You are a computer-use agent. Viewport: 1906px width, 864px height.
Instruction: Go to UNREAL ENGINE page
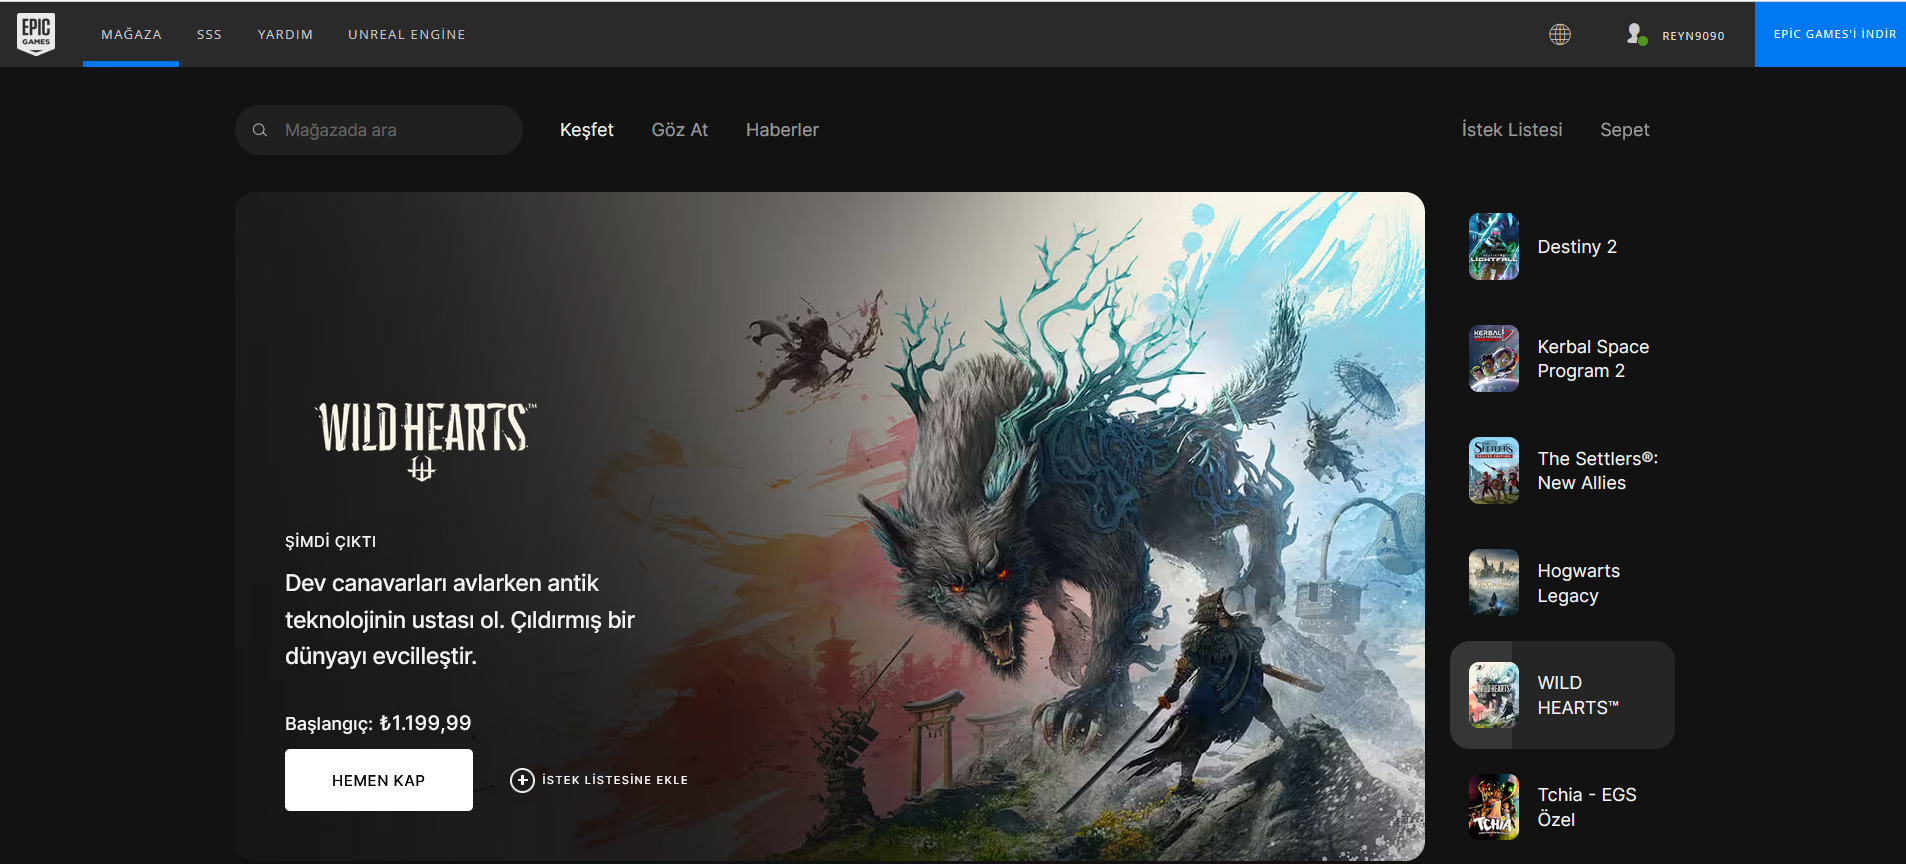407,34
